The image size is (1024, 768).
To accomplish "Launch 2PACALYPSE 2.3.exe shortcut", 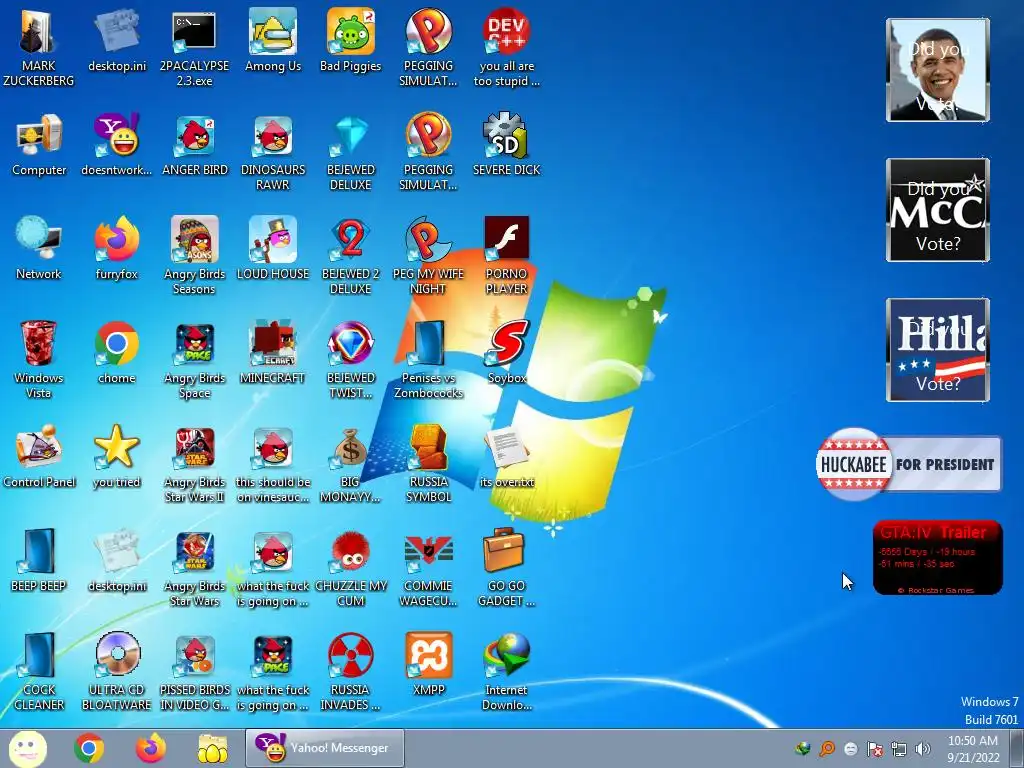I will click(194, 47).
